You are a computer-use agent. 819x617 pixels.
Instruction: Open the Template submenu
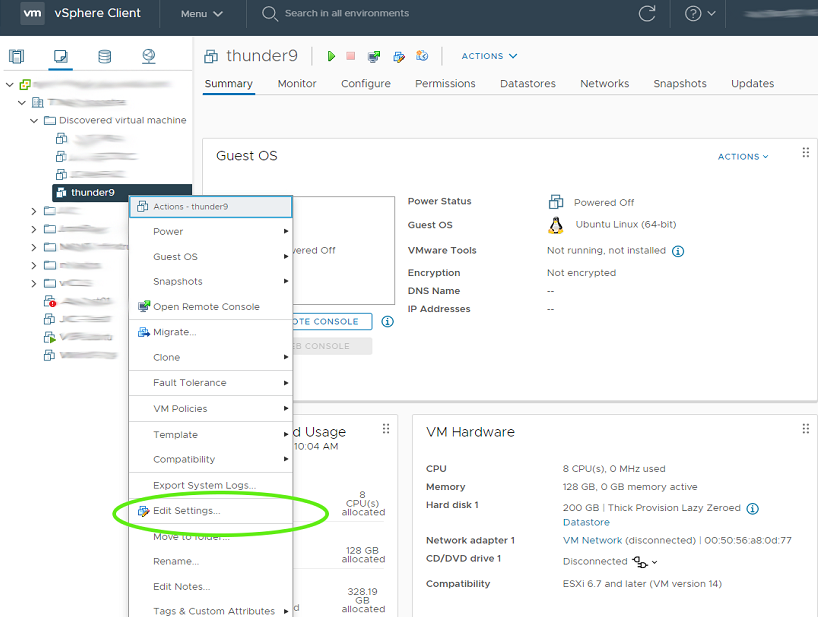[210, 435]
